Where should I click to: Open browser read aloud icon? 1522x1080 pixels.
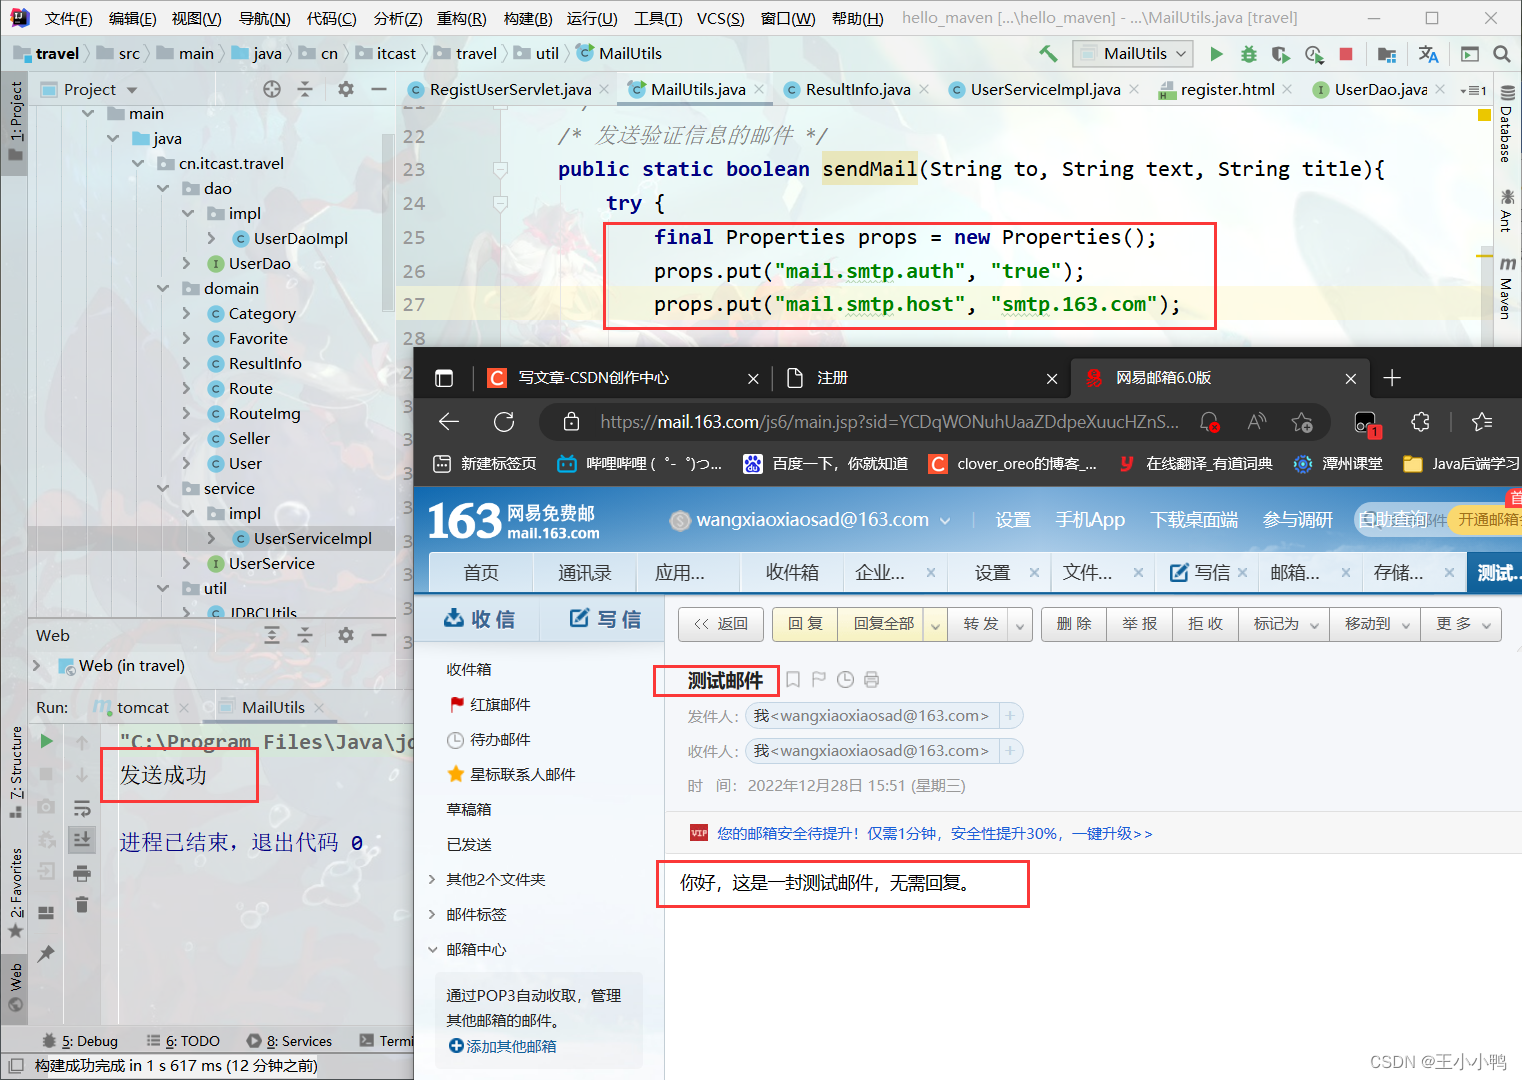tap(1257, 422)
